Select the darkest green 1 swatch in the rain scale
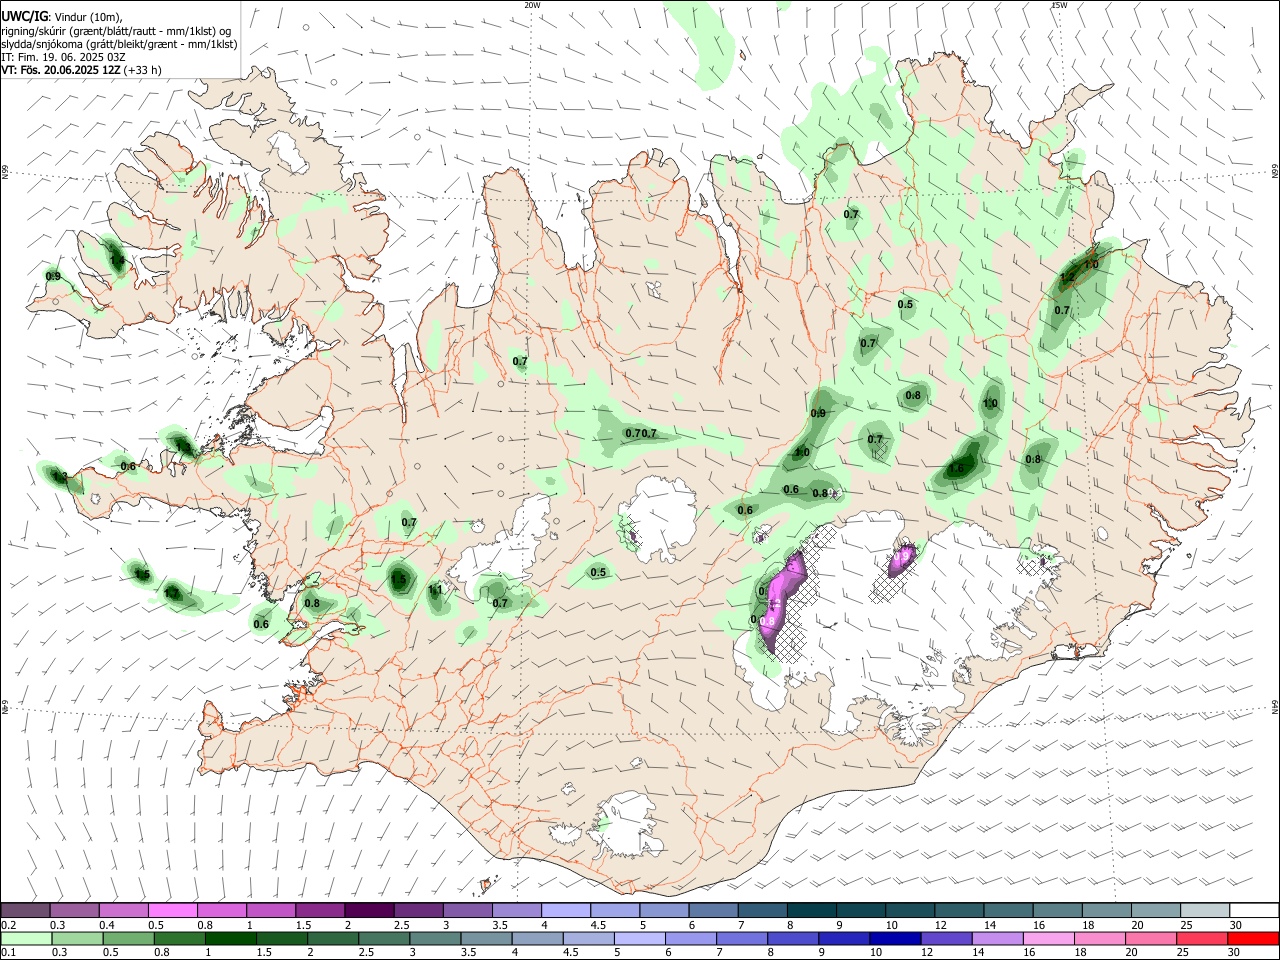 232,938
